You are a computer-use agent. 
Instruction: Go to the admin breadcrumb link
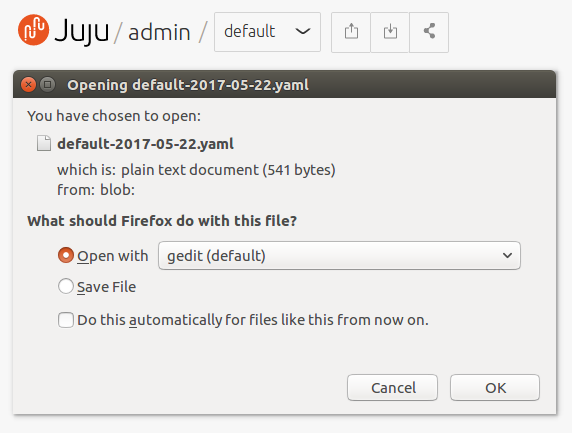[x=159, y=32]
